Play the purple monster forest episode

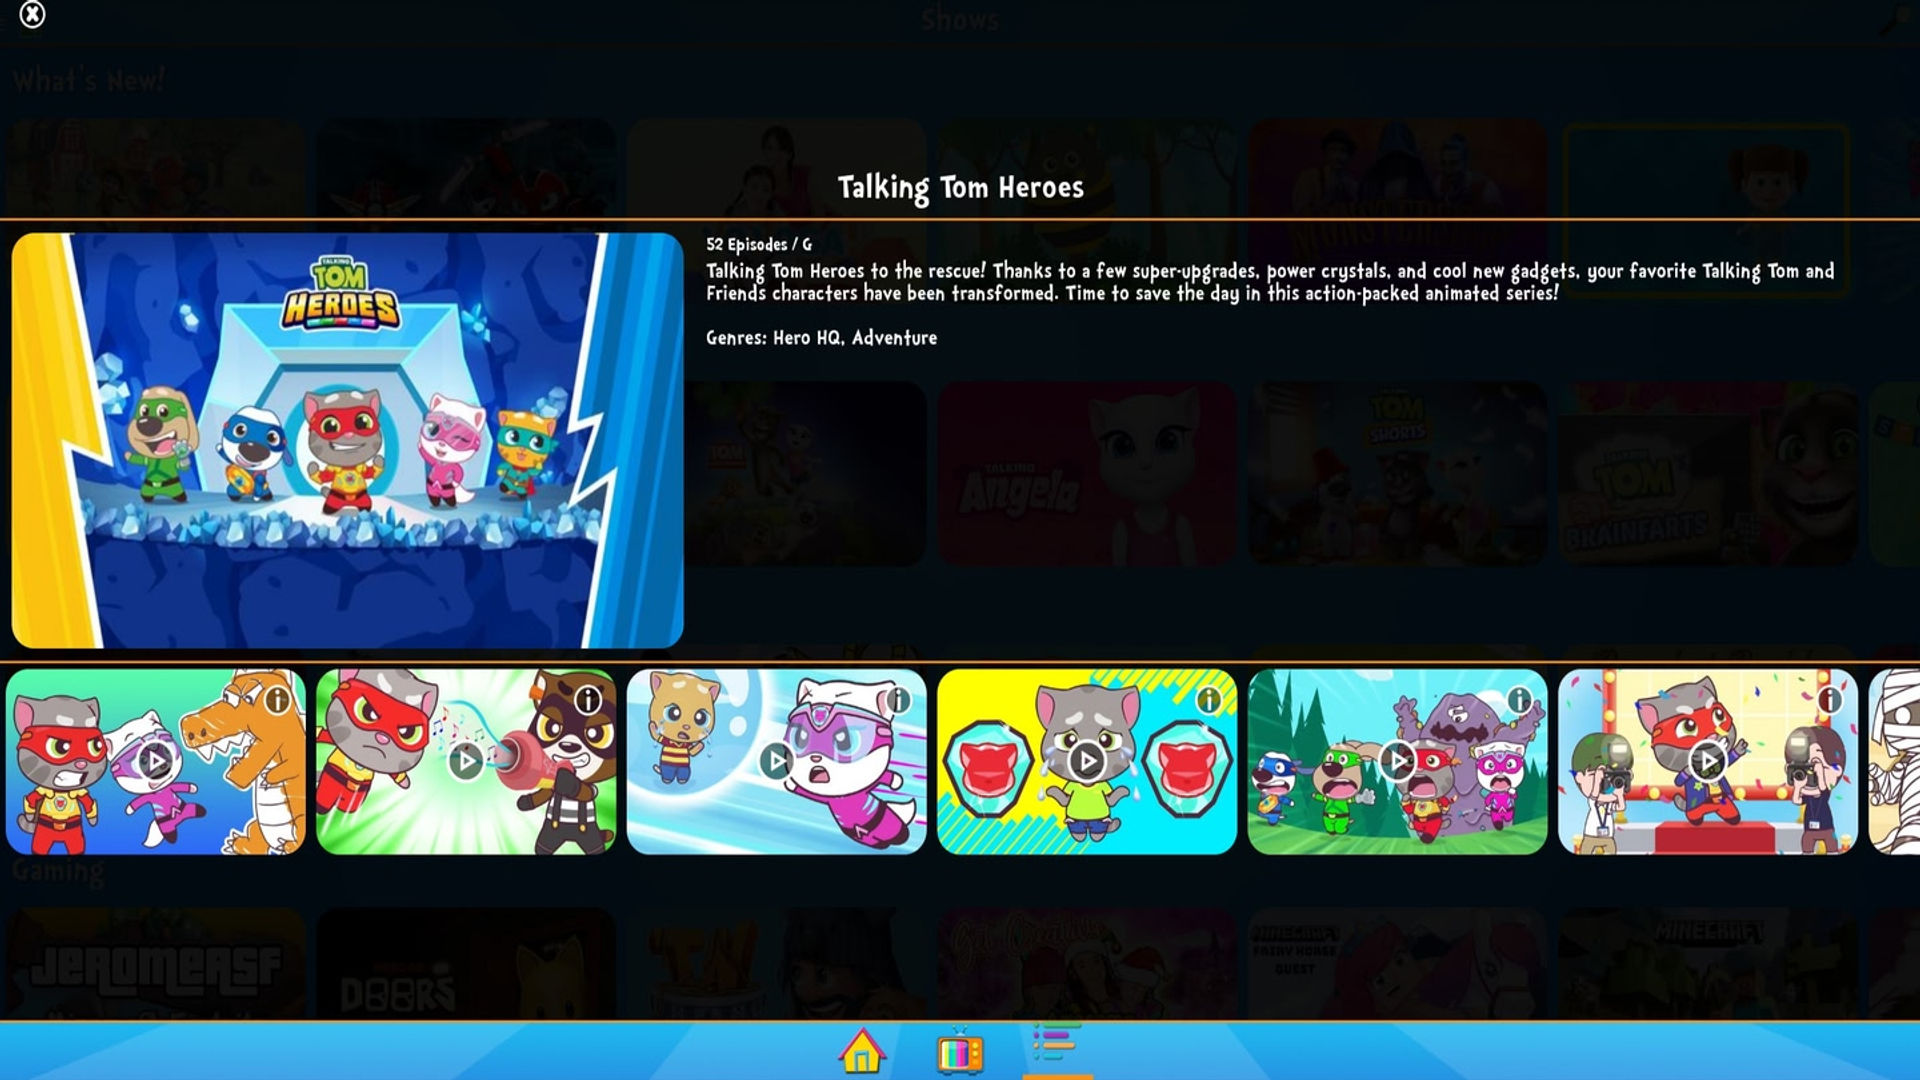[x=1397, y=762]
